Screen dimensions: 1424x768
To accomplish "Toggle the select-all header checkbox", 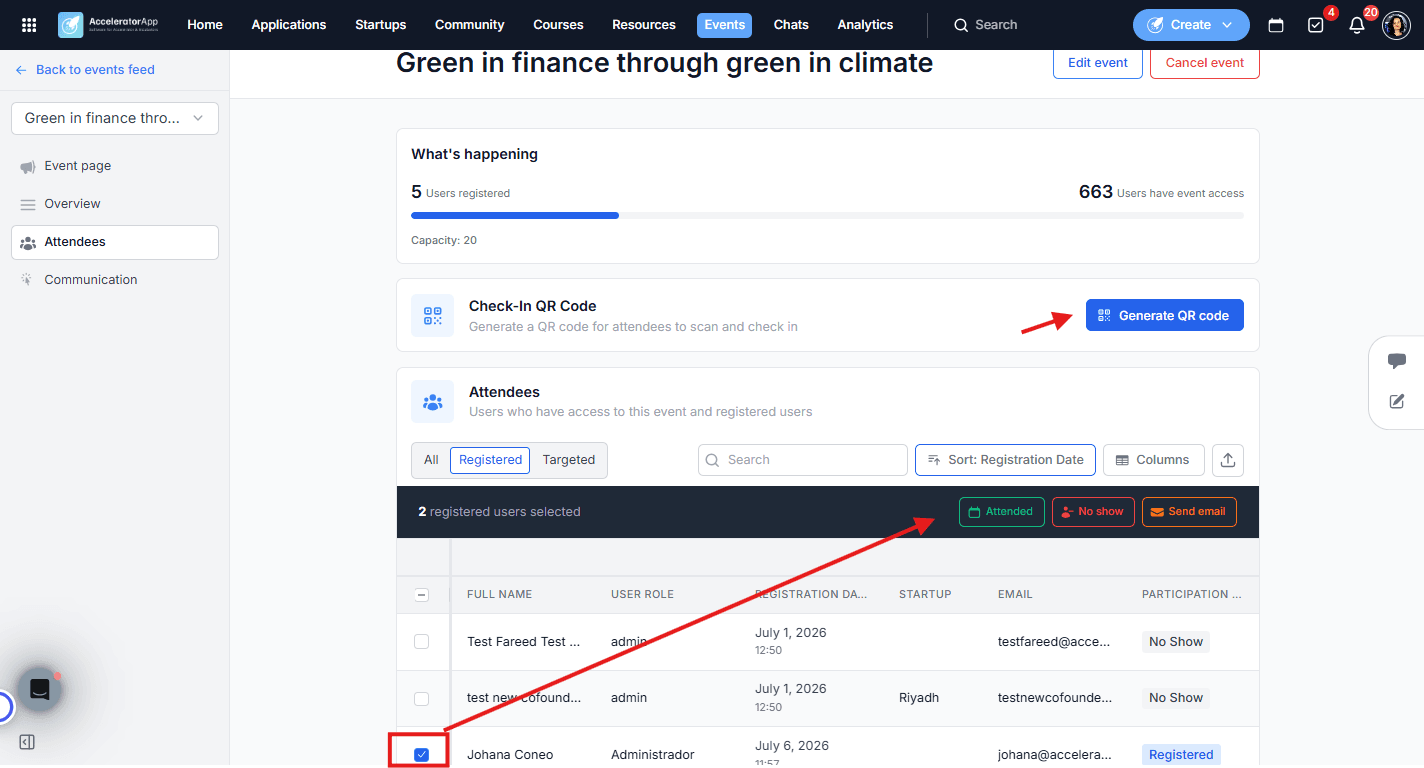I will (422, 594).
